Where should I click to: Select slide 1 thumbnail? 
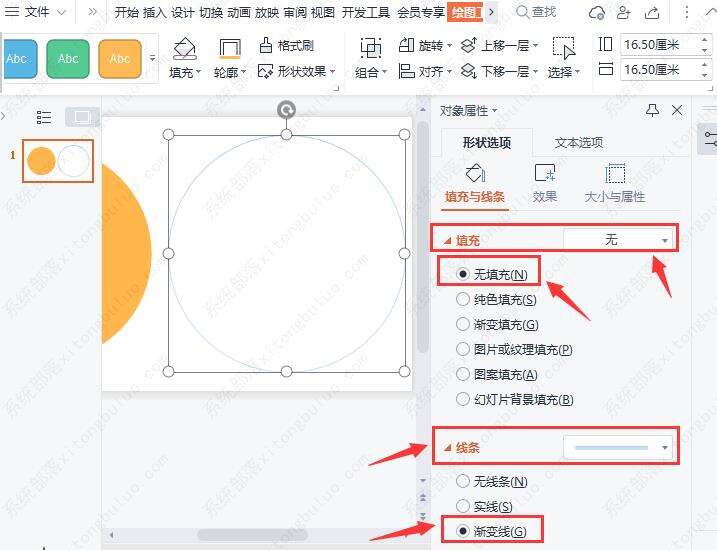tap(58, 161)
